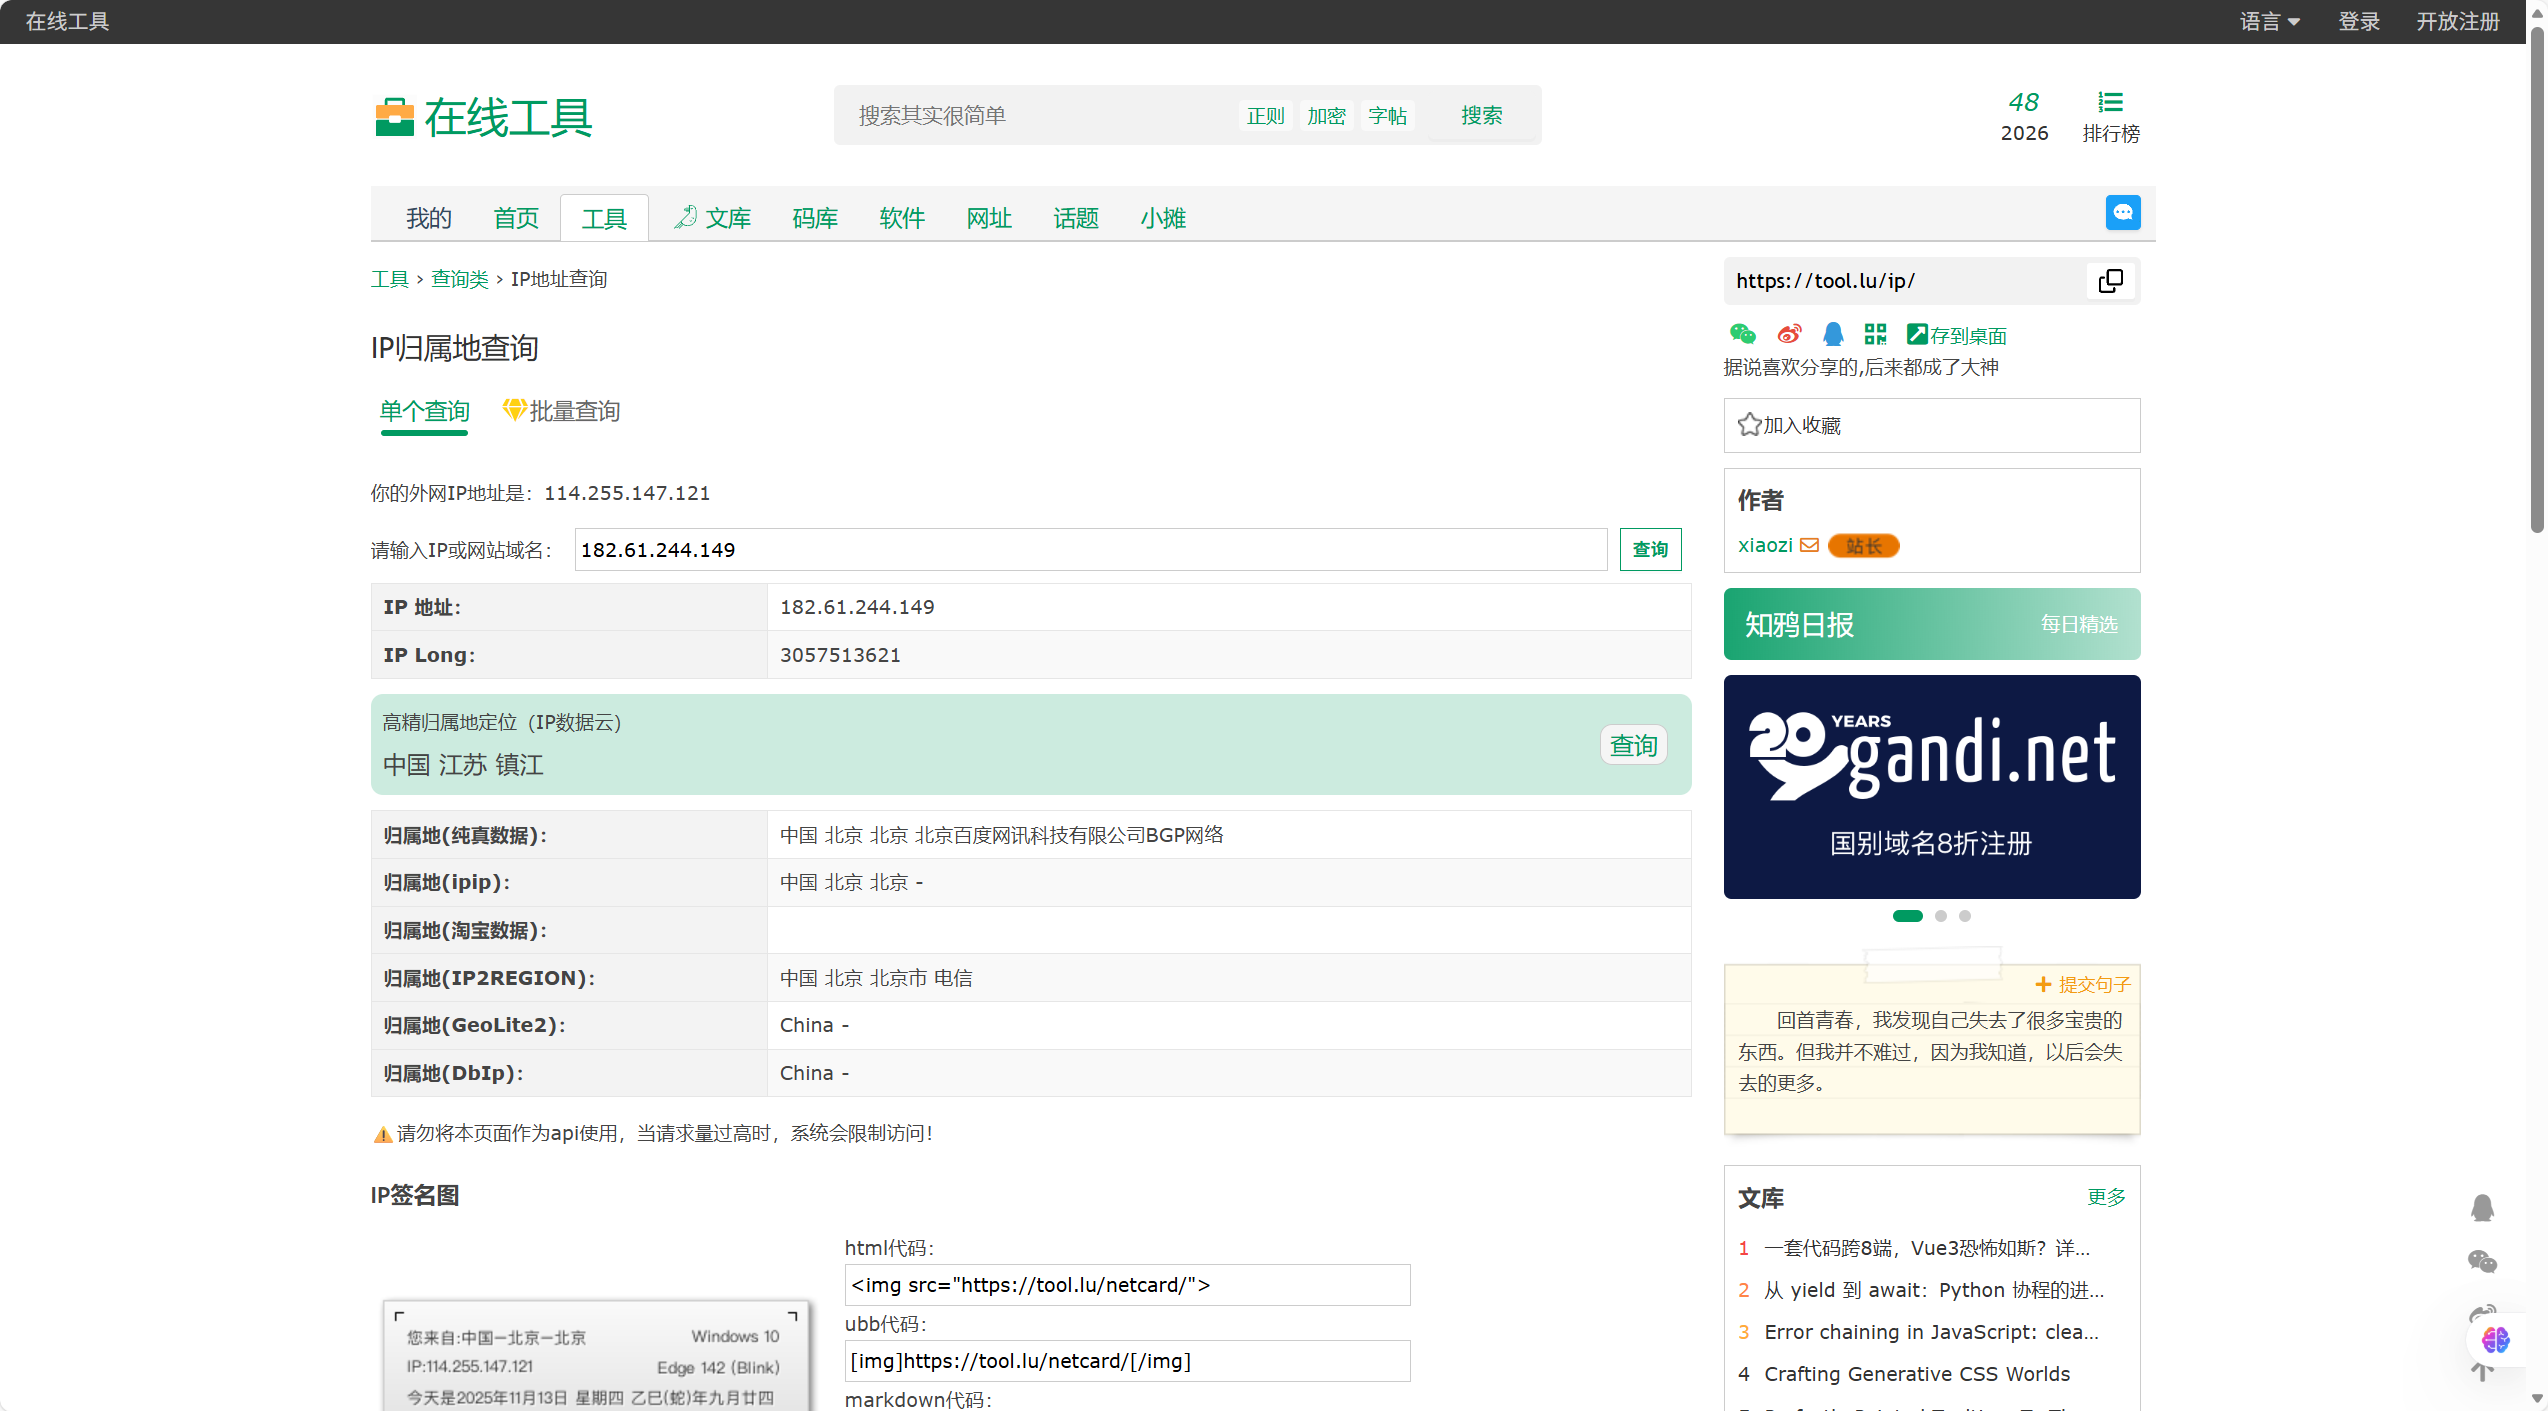The width and height of the screenshot is (2548, 1411).
Task: Show the QR code icon
Action: 1875,334
